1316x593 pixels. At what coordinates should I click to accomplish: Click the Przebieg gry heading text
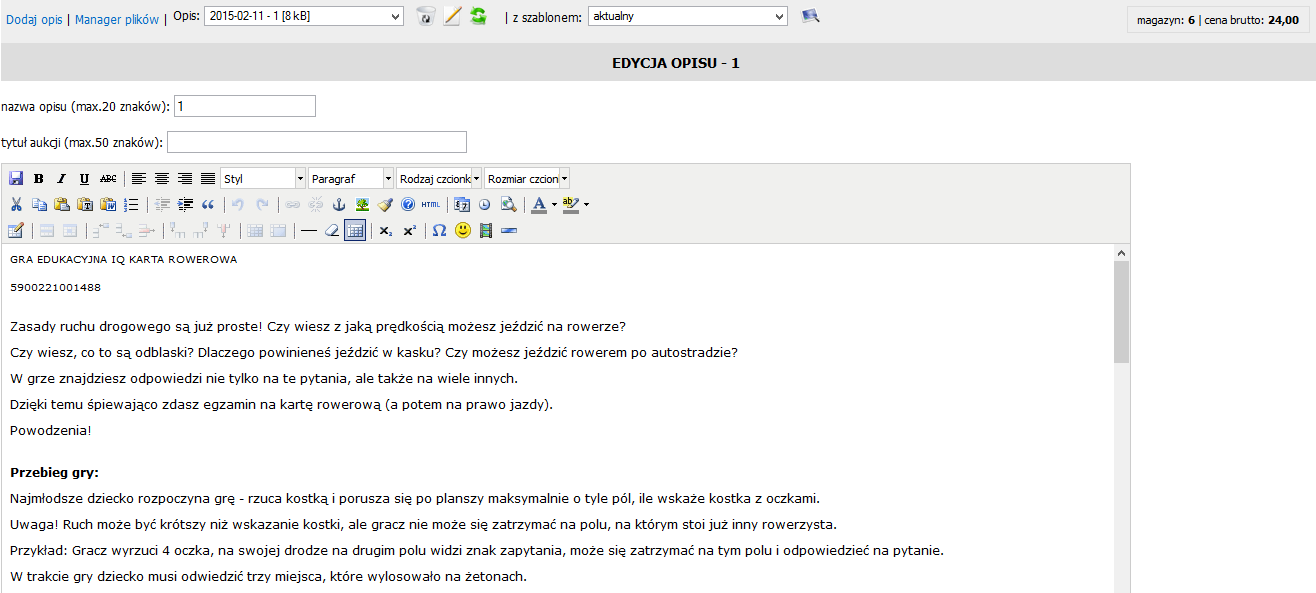(x=54, y=472)
